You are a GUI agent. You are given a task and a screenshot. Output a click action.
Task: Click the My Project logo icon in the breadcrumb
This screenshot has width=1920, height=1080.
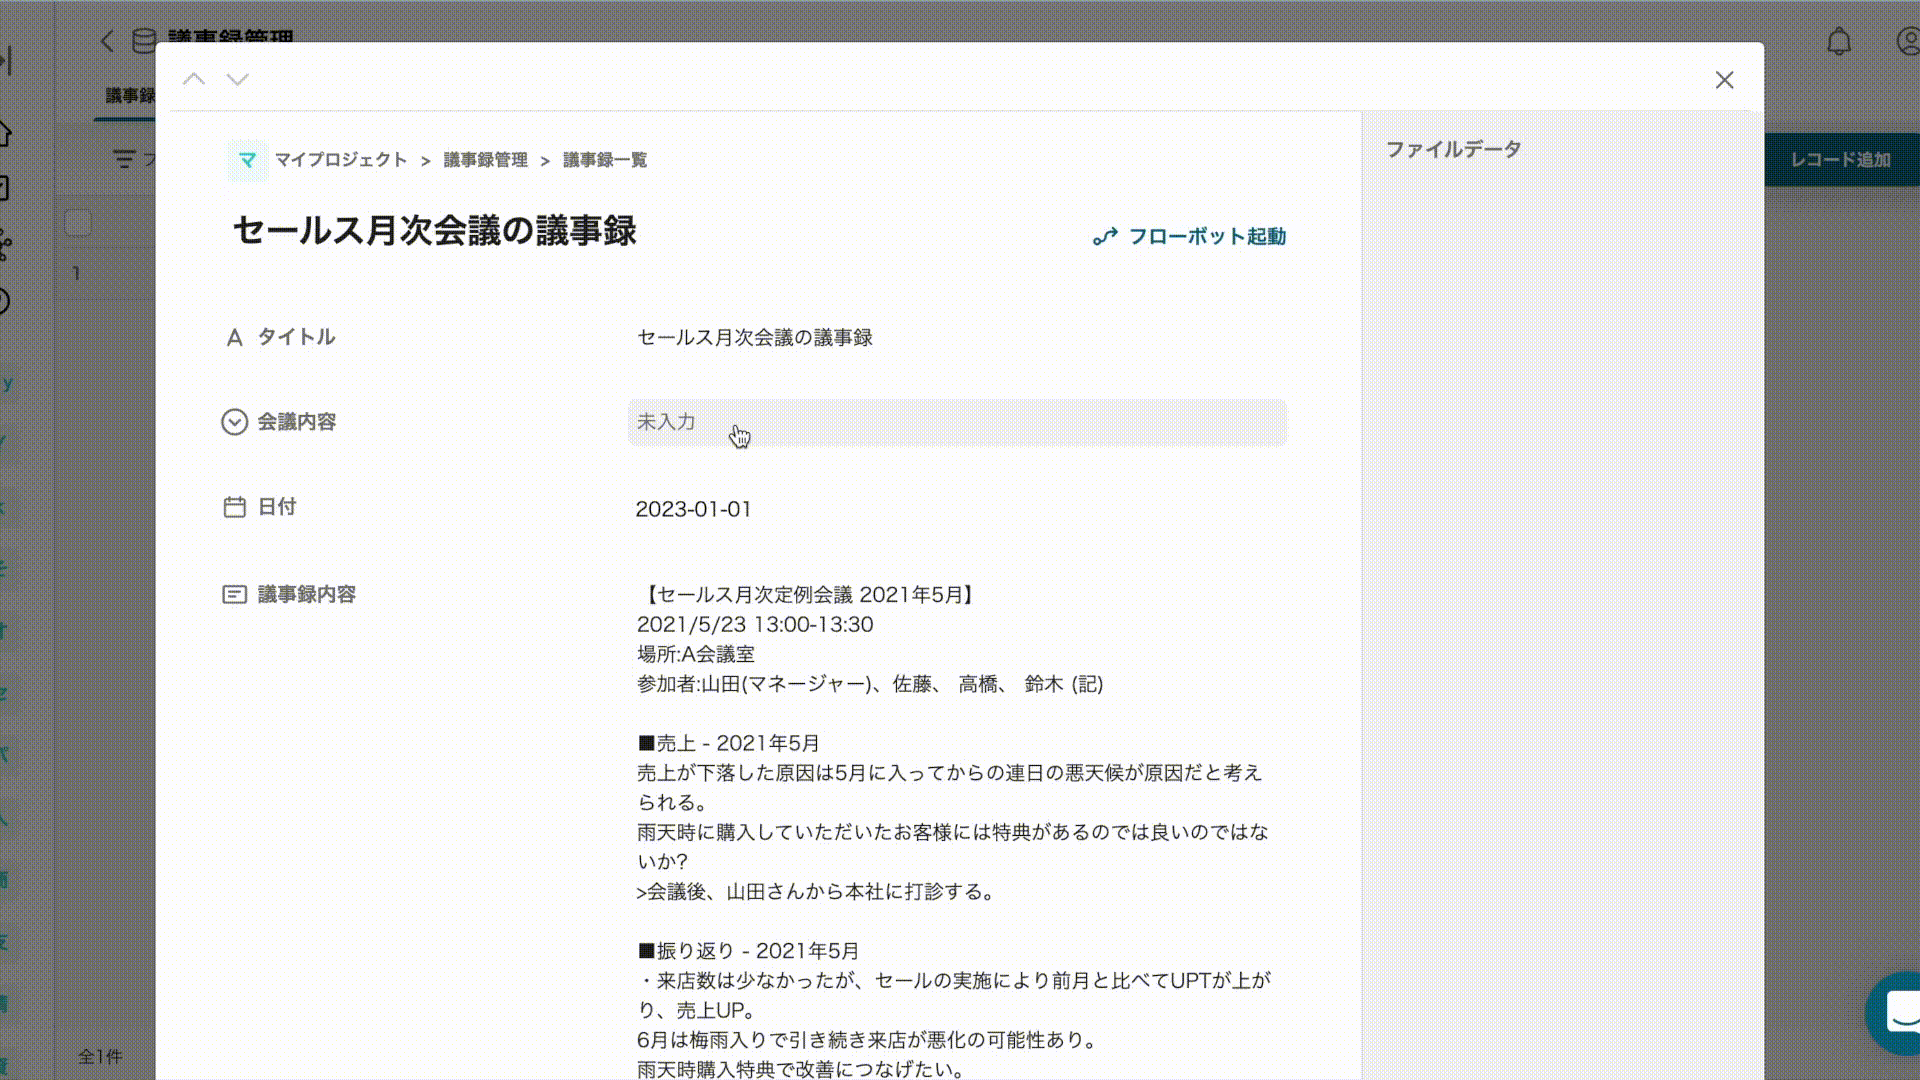(247, 160)
